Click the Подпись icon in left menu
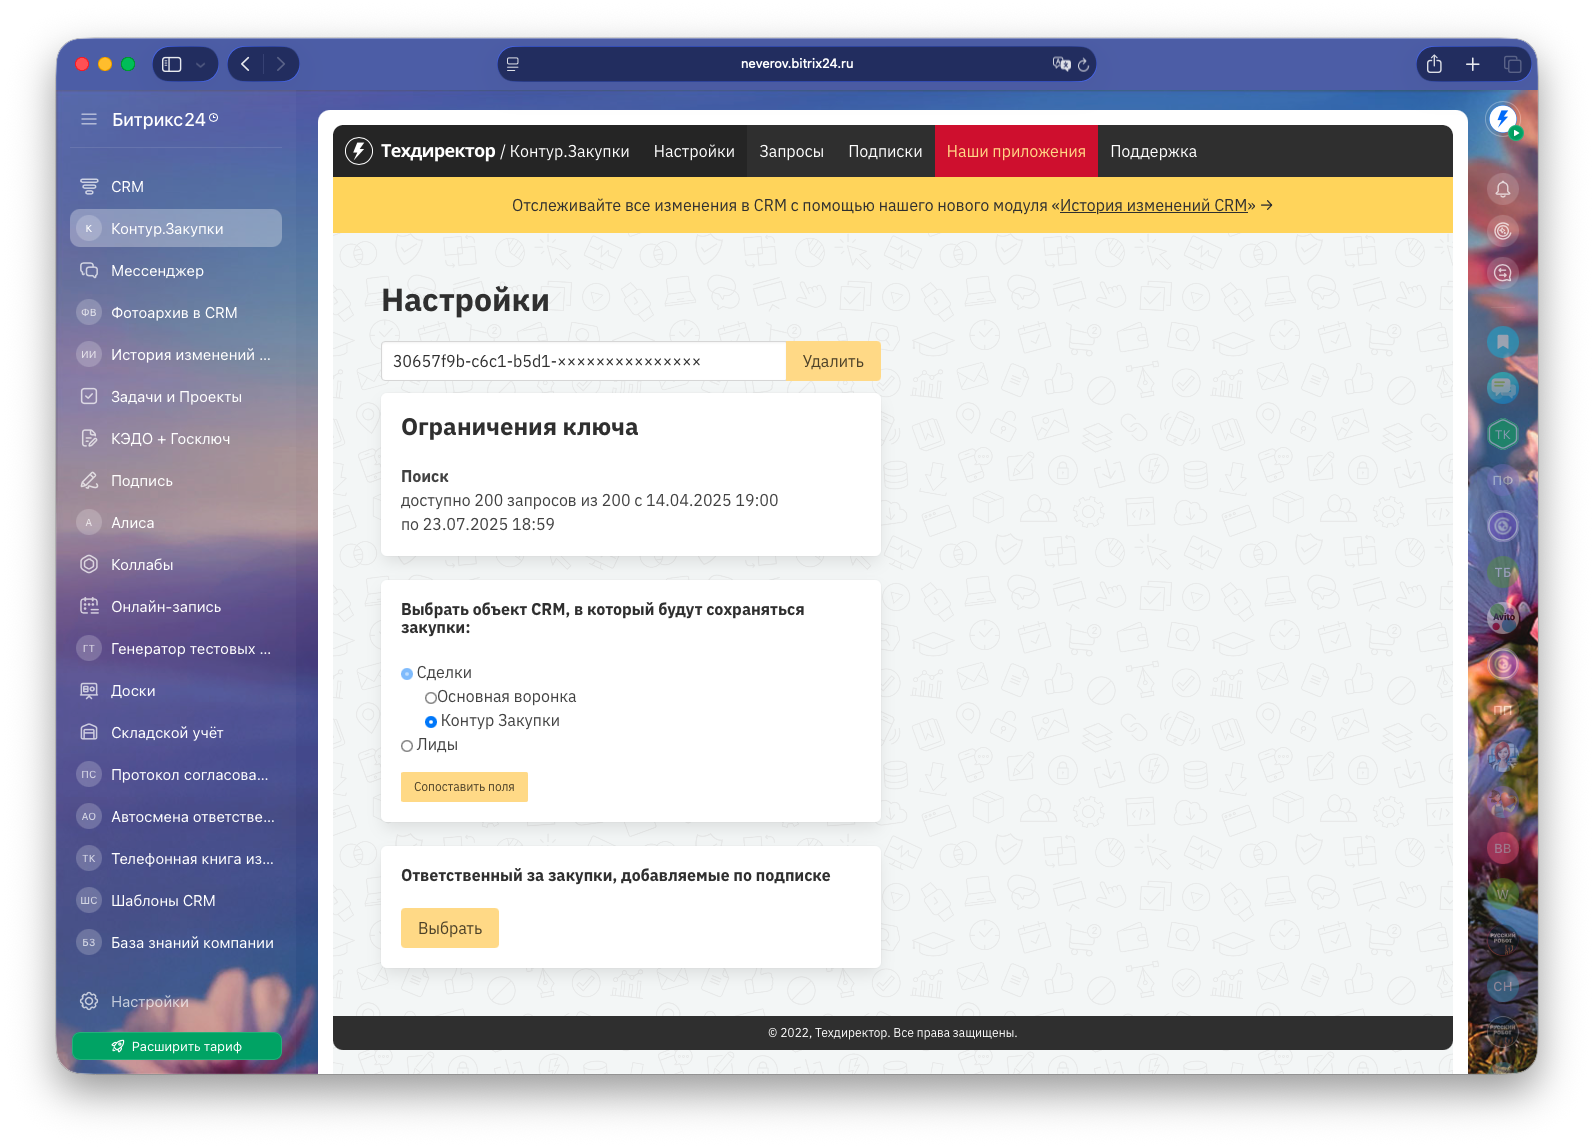 pos(89,481)
